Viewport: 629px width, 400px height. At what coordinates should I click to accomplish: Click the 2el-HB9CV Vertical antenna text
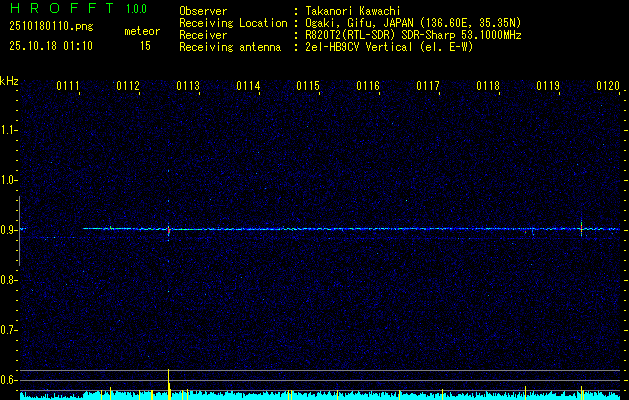[389, 47]
